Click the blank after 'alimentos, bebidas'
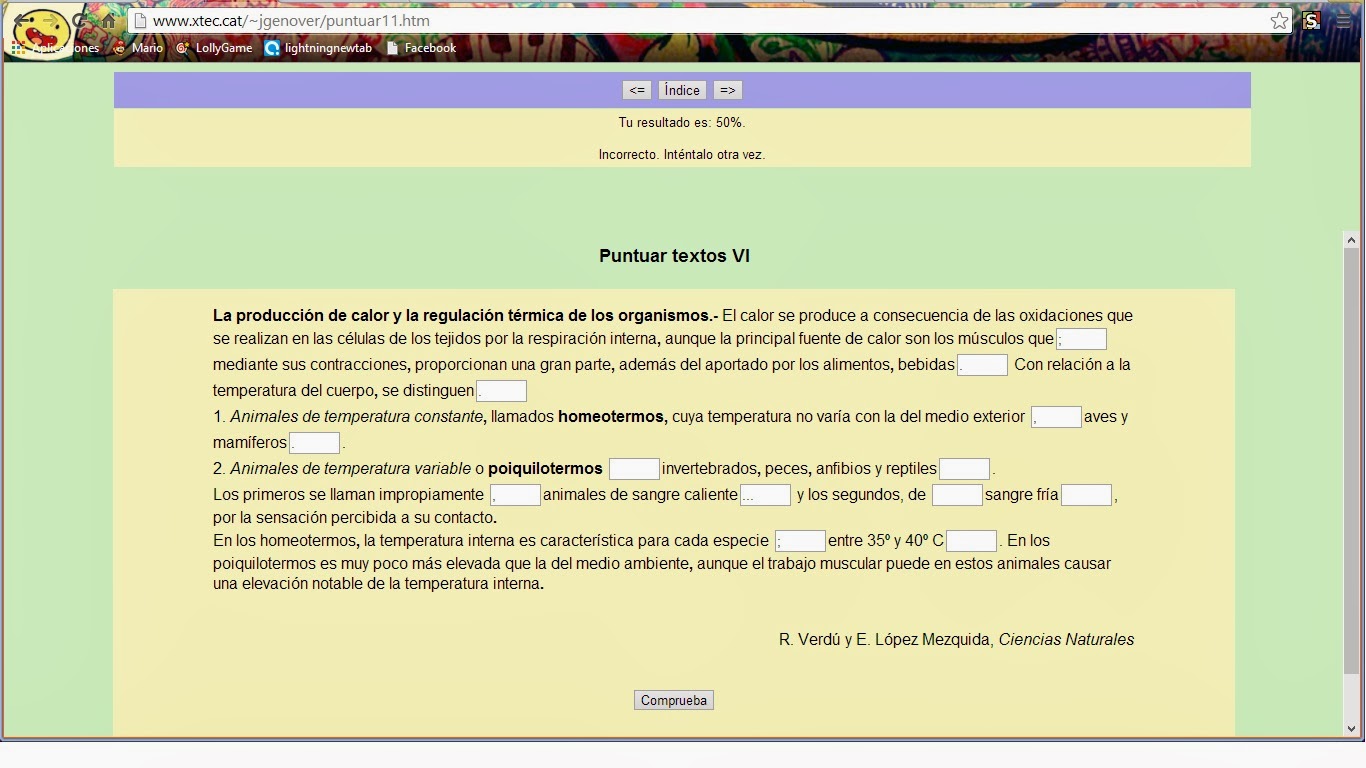This screenshot has height=768, width=1366. 983,365
